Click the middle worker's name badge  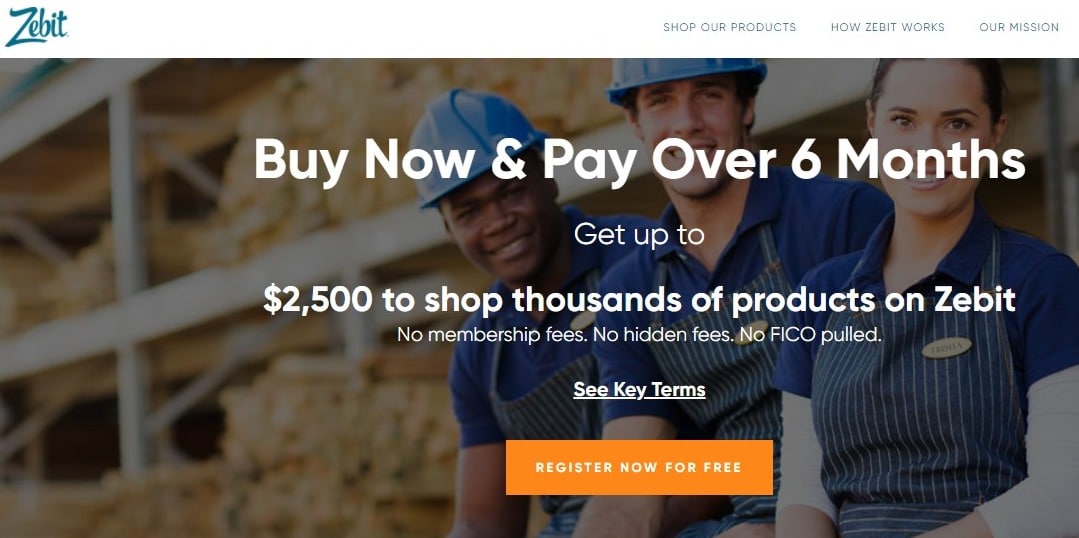751,332
